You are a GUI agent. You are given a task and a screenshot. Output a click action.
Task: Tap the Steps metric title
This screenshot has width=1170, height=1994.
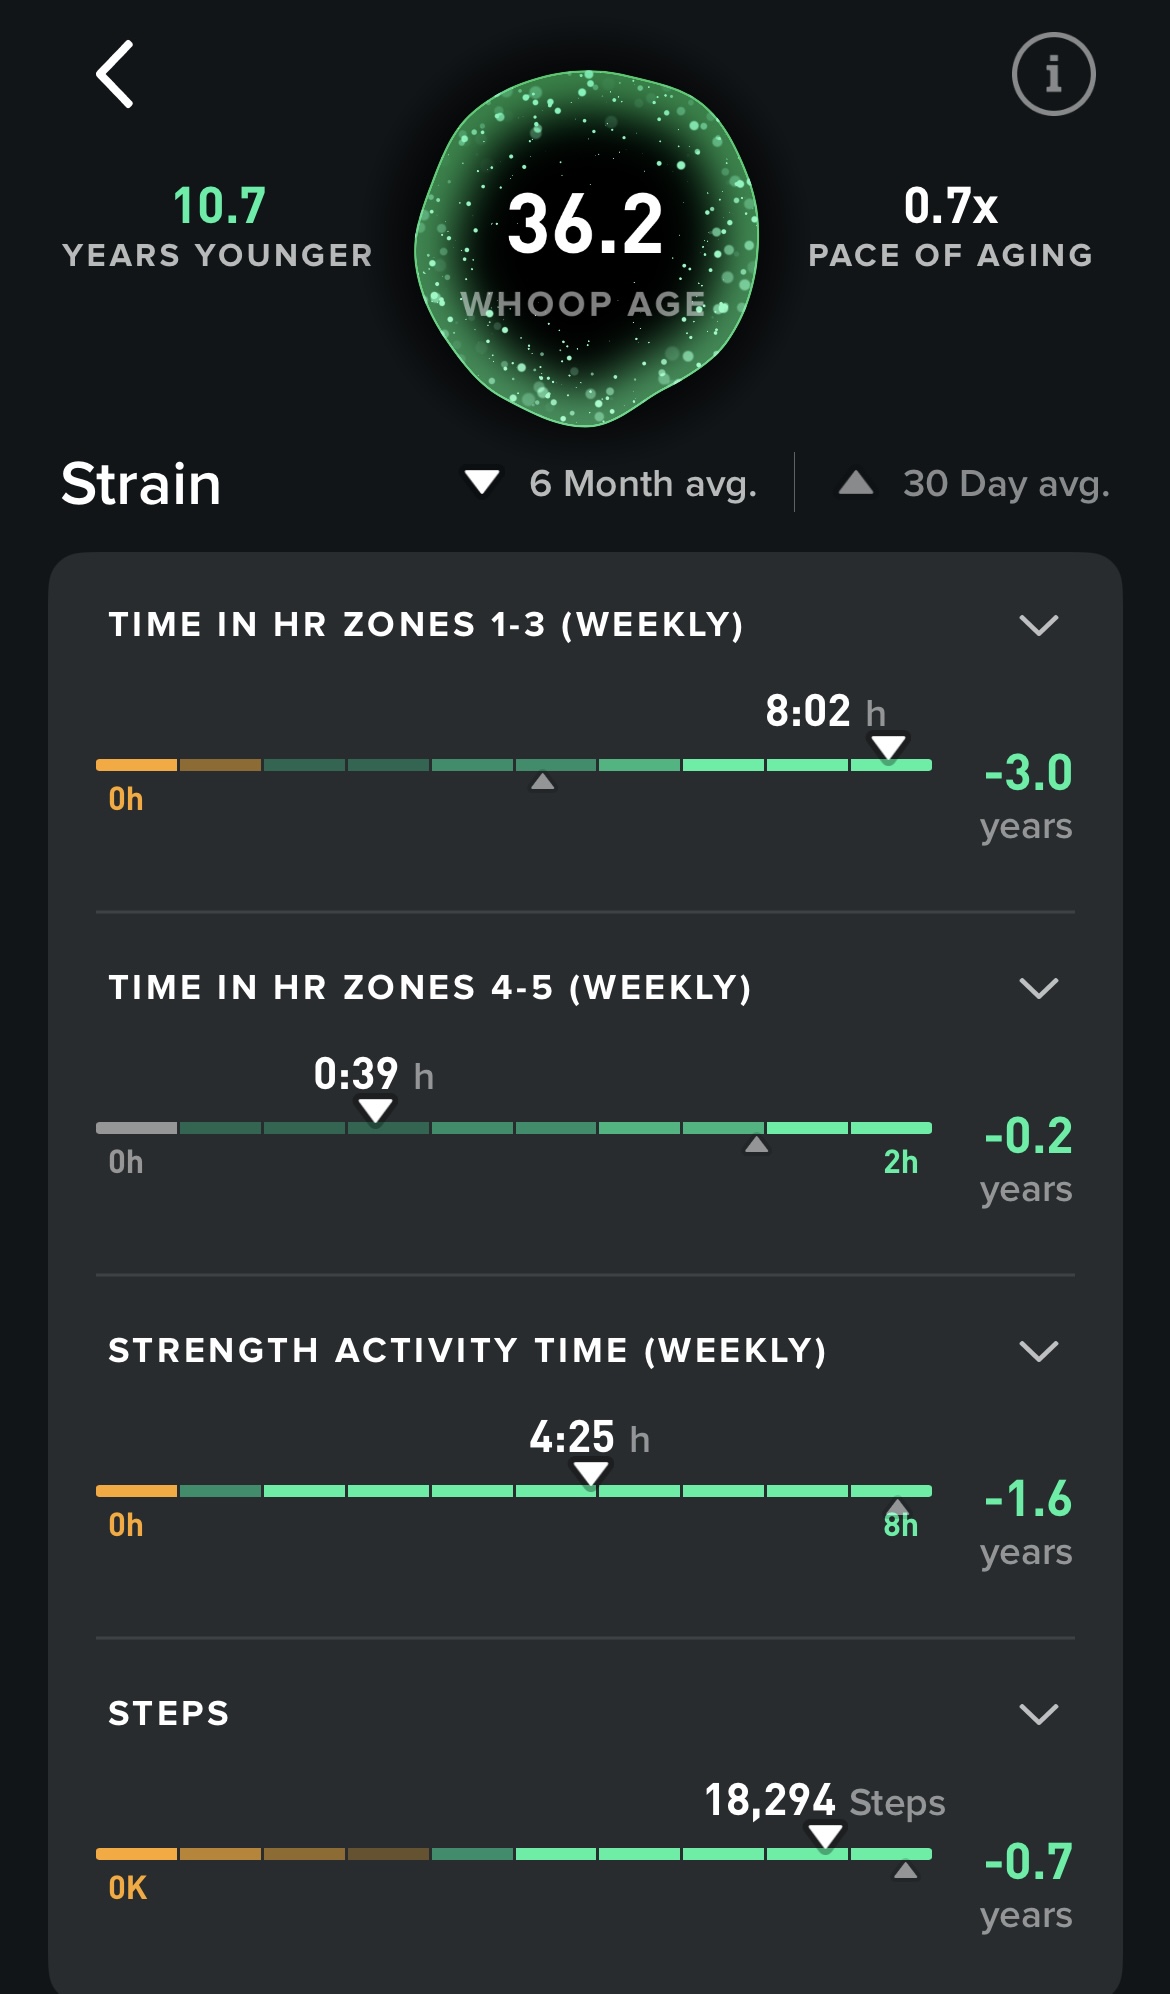[x=169, y=1714]
